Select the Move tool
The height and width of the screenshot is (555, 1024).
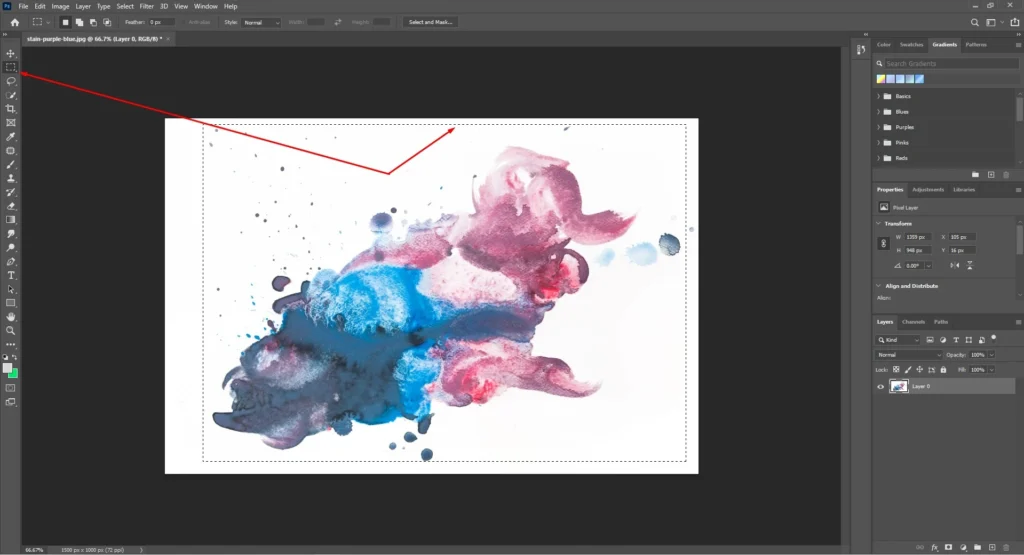[x=10, y=54]
